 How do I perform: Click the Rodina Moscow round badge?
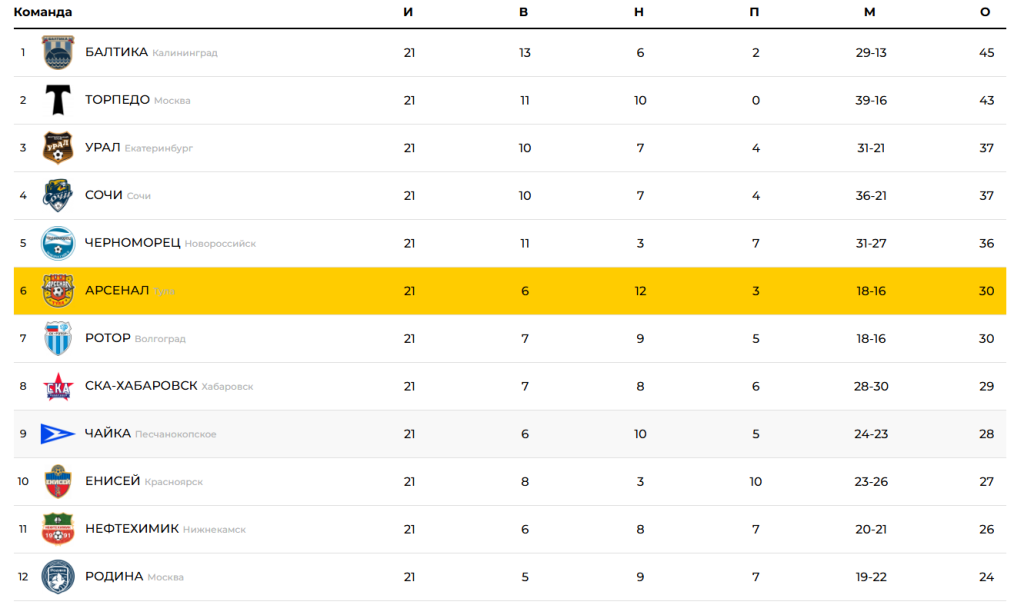pyautogui.click(x=58, y=577)
